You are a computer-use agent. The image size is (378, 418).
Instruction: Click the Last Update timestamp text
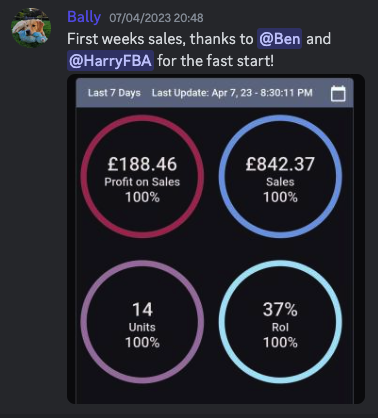[x=232, y=93]
